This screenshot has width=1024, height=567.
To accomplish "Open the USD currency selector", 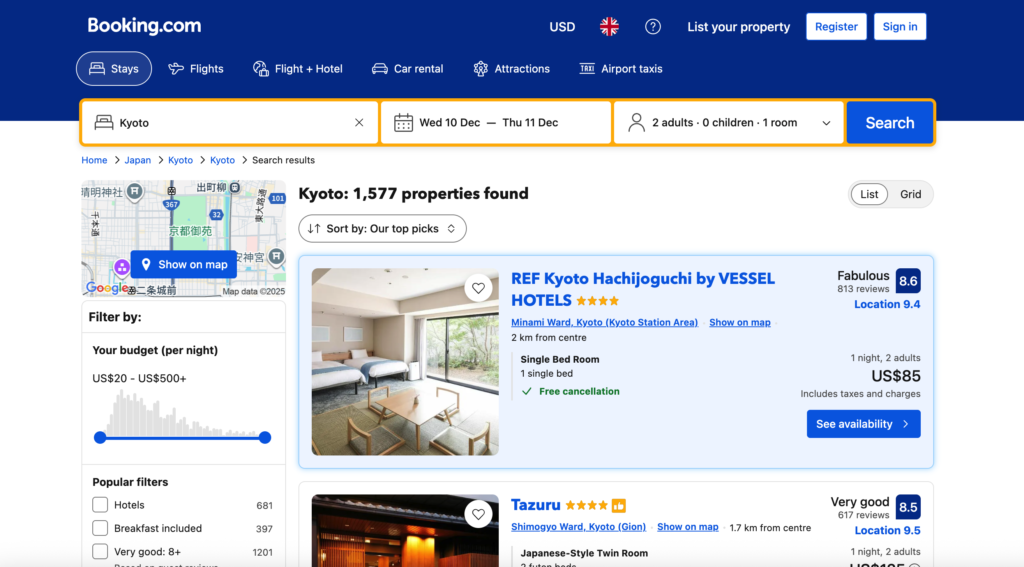I will [x=562, y=27].
